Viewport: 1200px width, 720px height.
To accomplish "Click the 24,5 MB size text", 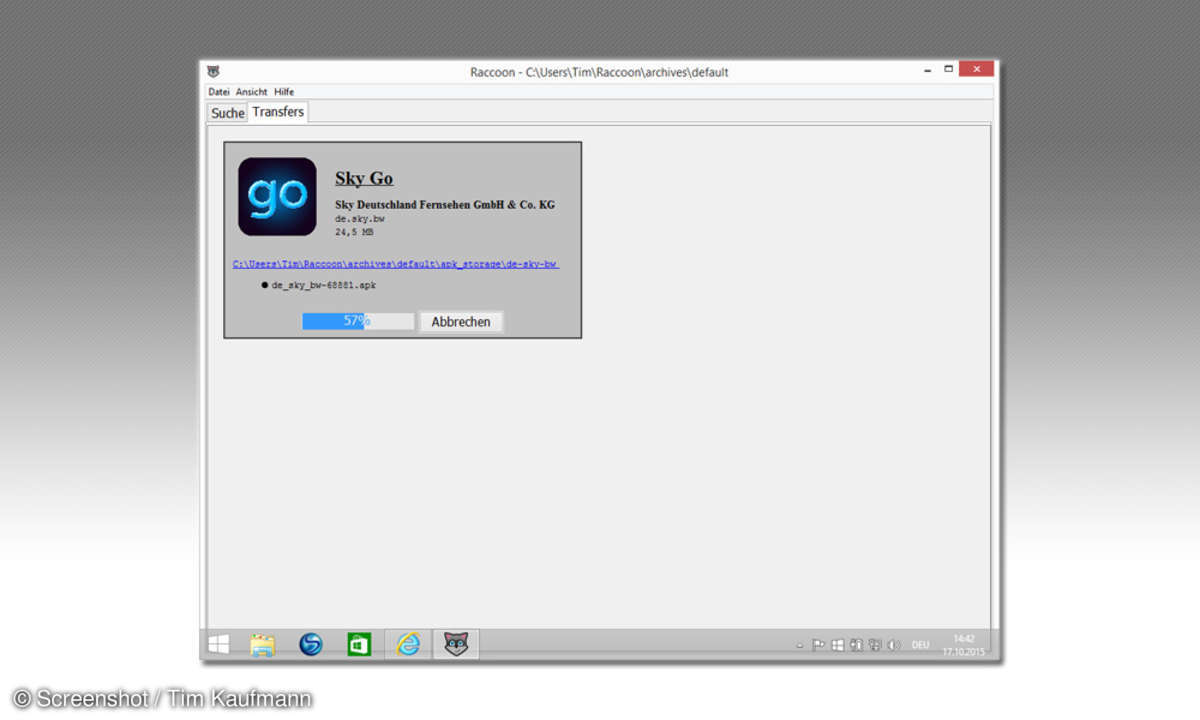I will click(x=354, y=232).
